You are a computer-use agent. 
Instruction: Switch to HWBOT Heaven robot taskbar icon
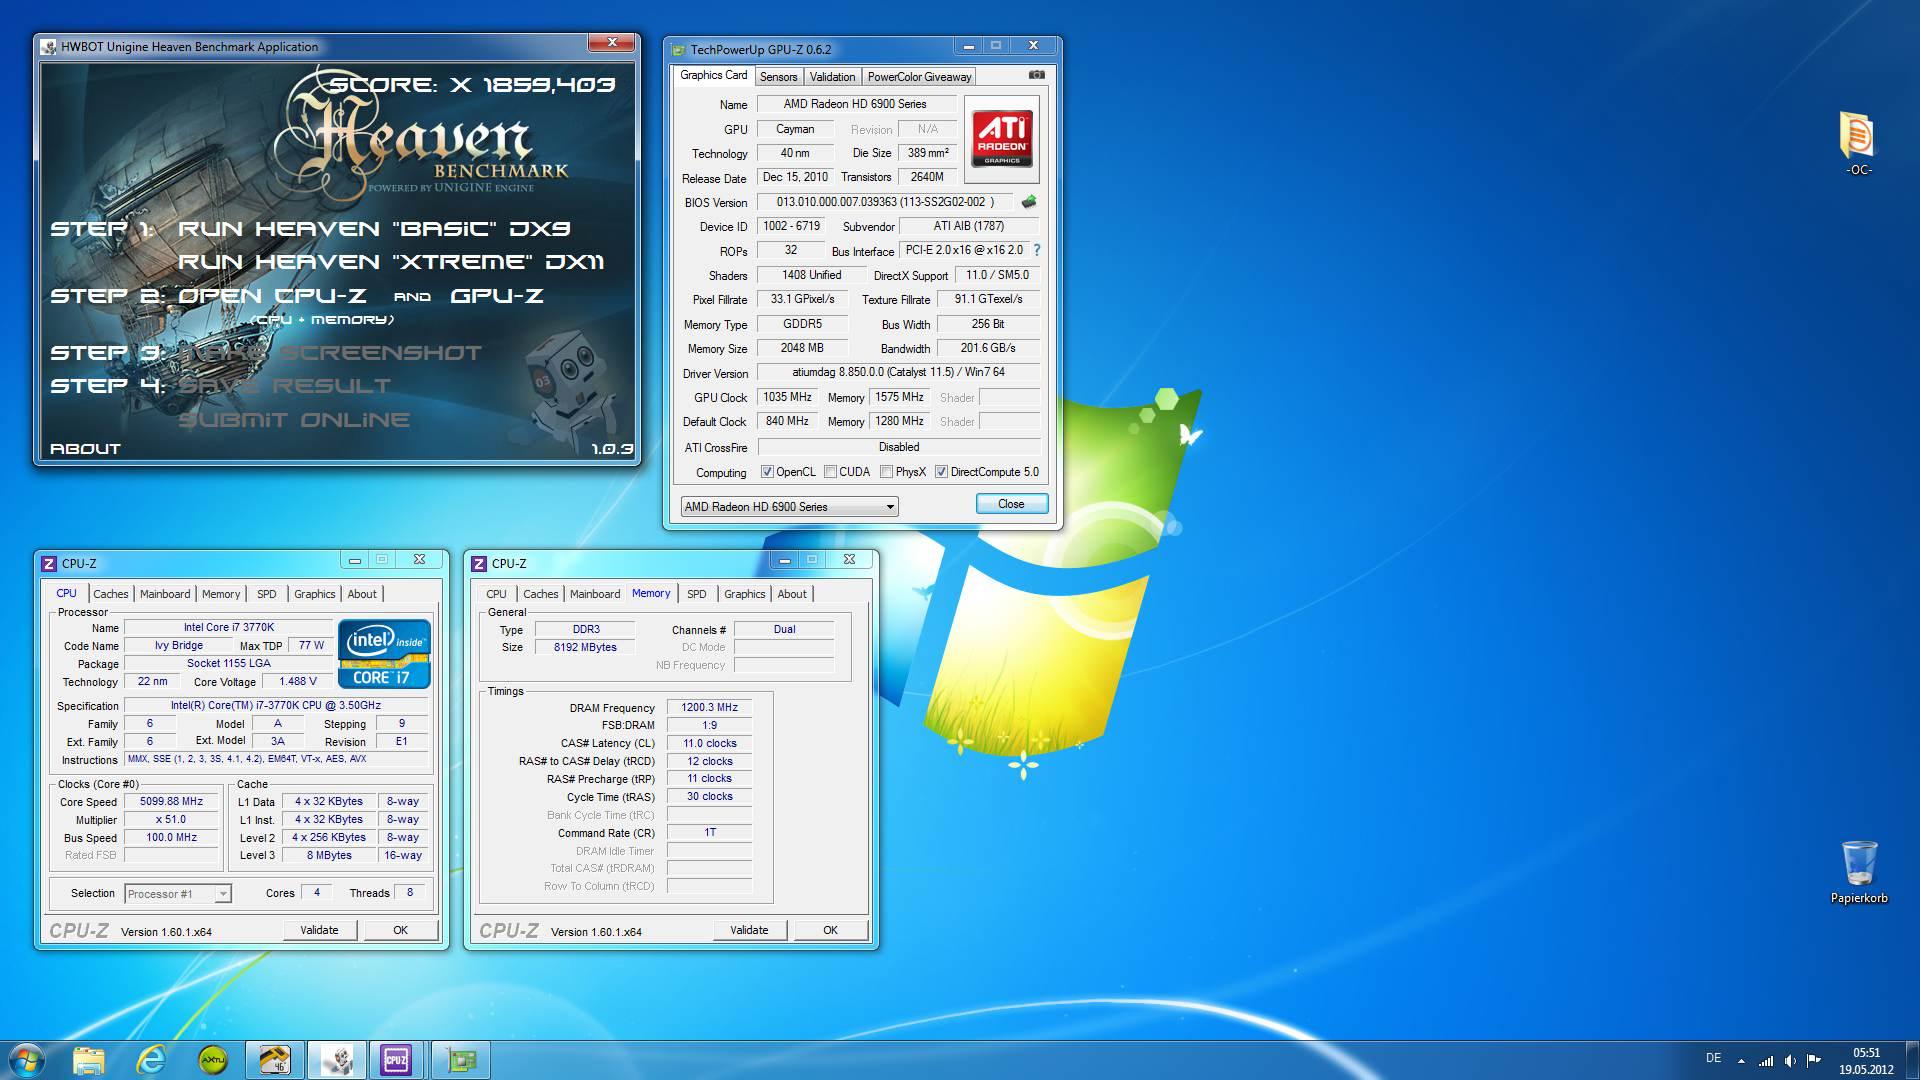pos(336,1060)
